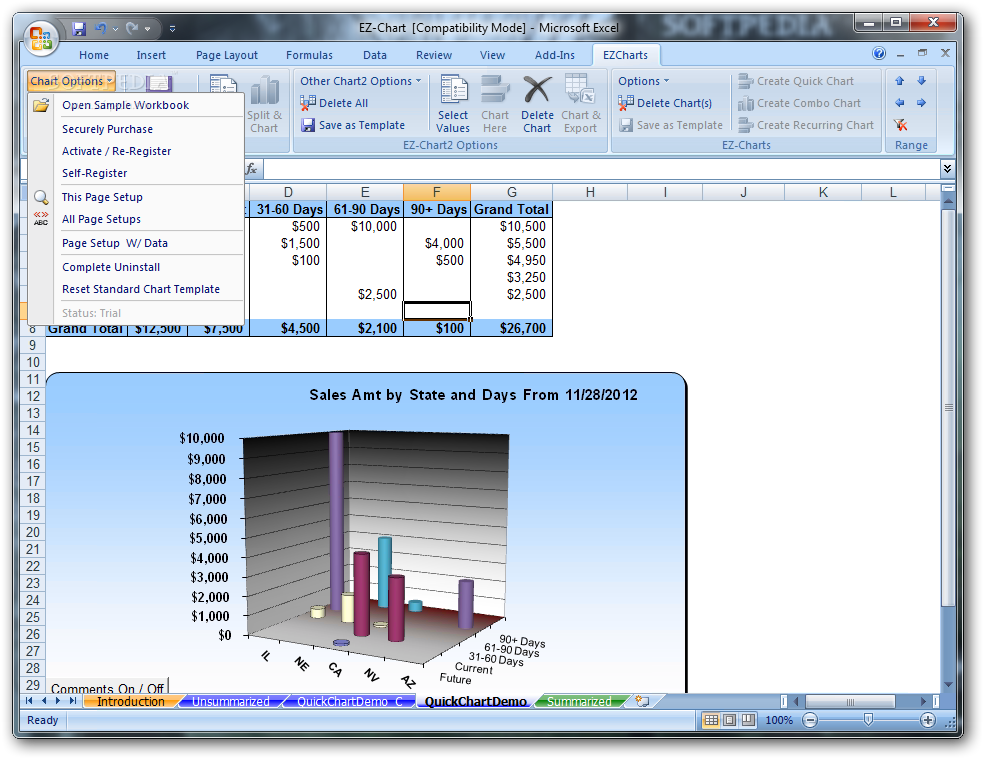Switch to Normal view in status bar
The height and width of the screenshot is (759, 984).
tap(711, 720)
